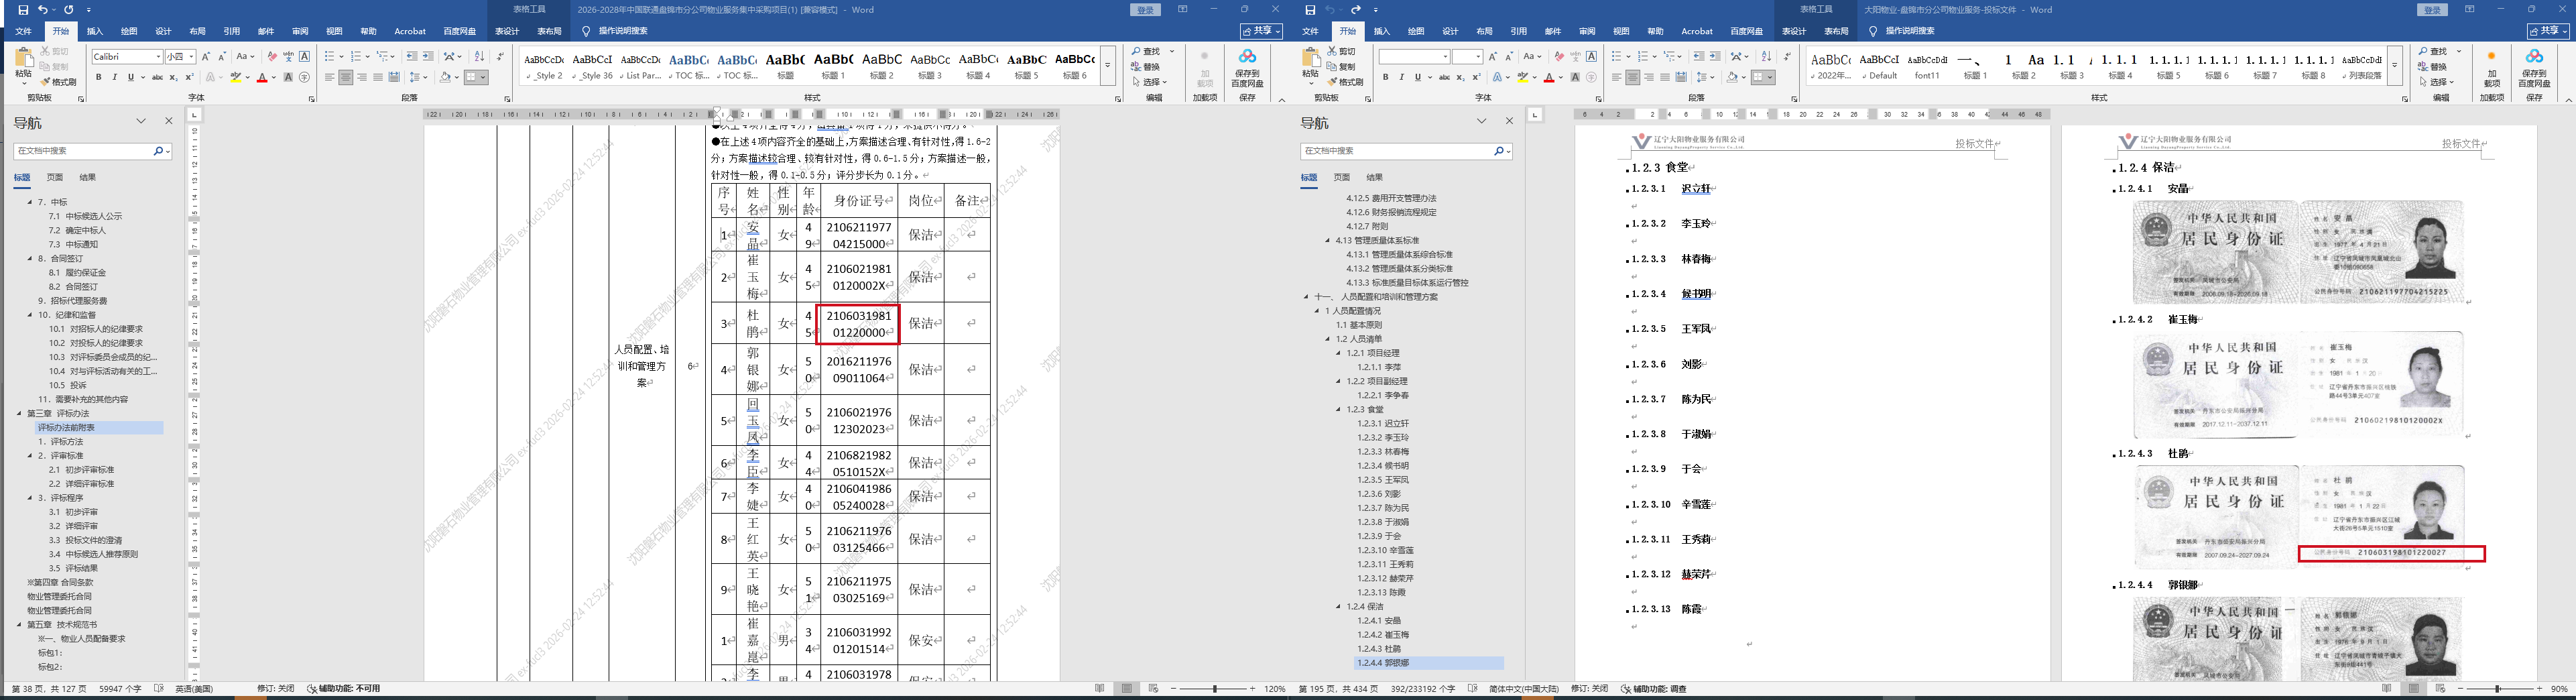Right-align text in the right window ribbon
Viewport: 2576px width, 700px height.
click(x=1649, y=77)
